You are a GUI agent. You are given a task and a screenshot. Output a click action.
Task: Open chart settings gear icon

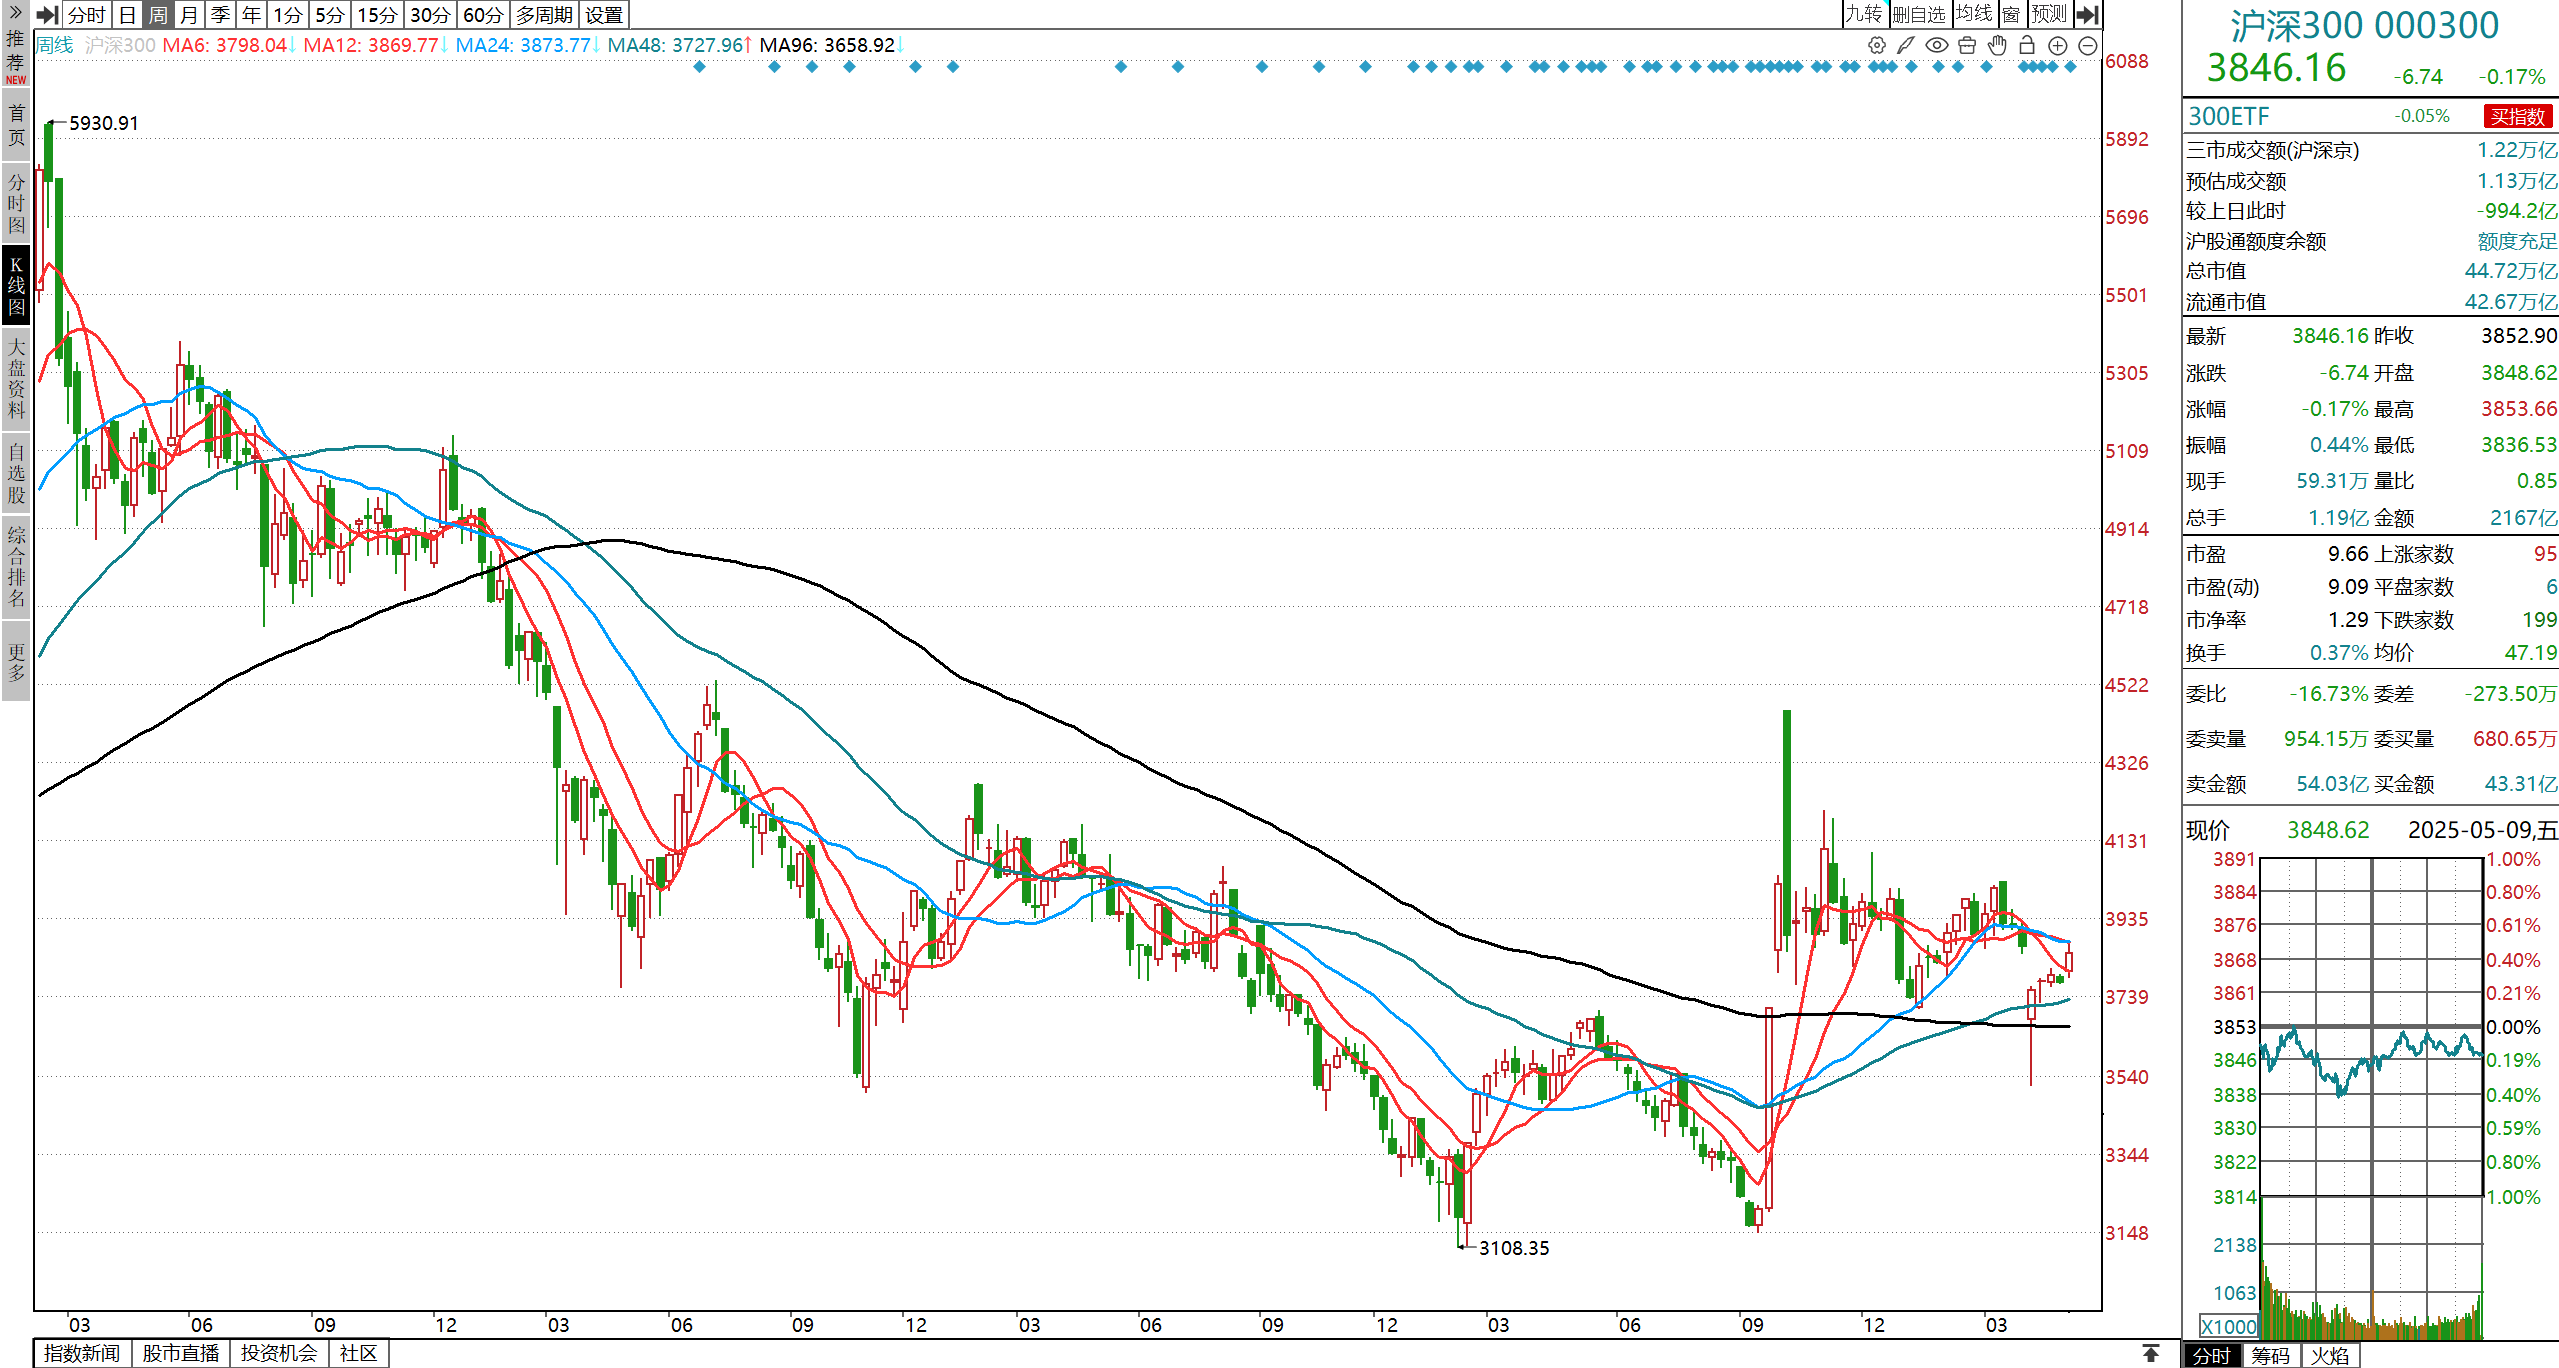(1876, 45)
